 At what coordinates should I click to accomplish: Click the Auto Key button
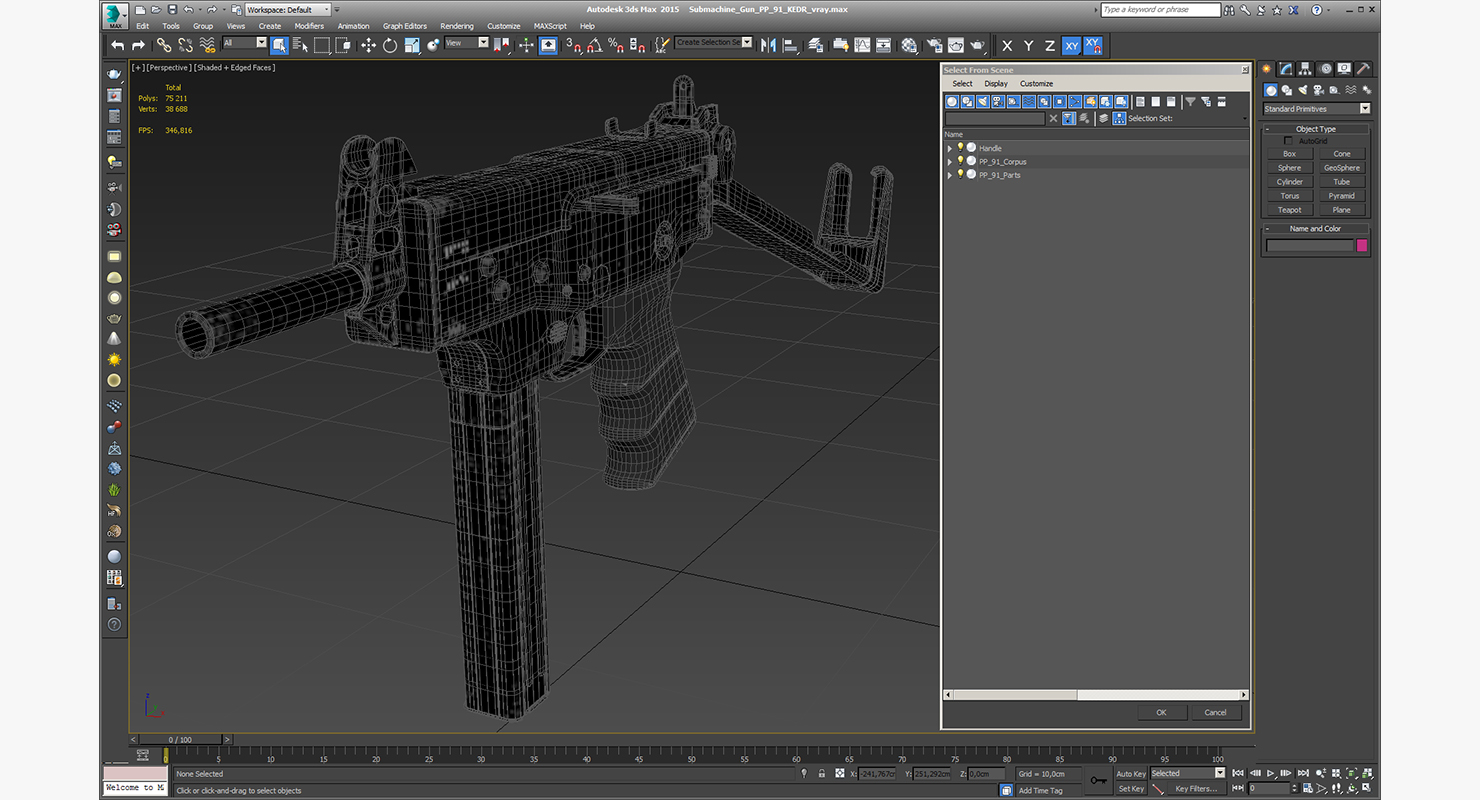[1131, 773]
